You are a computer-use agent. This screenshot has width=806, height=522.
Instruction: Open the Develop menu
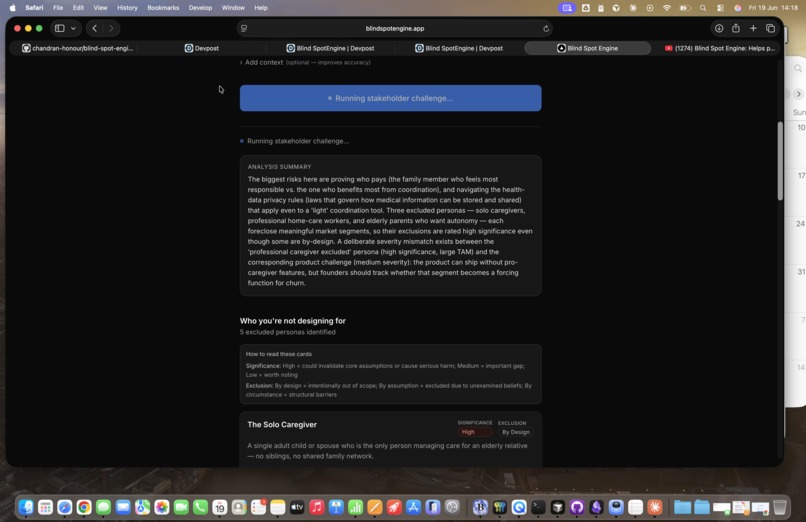coord(200,8)
